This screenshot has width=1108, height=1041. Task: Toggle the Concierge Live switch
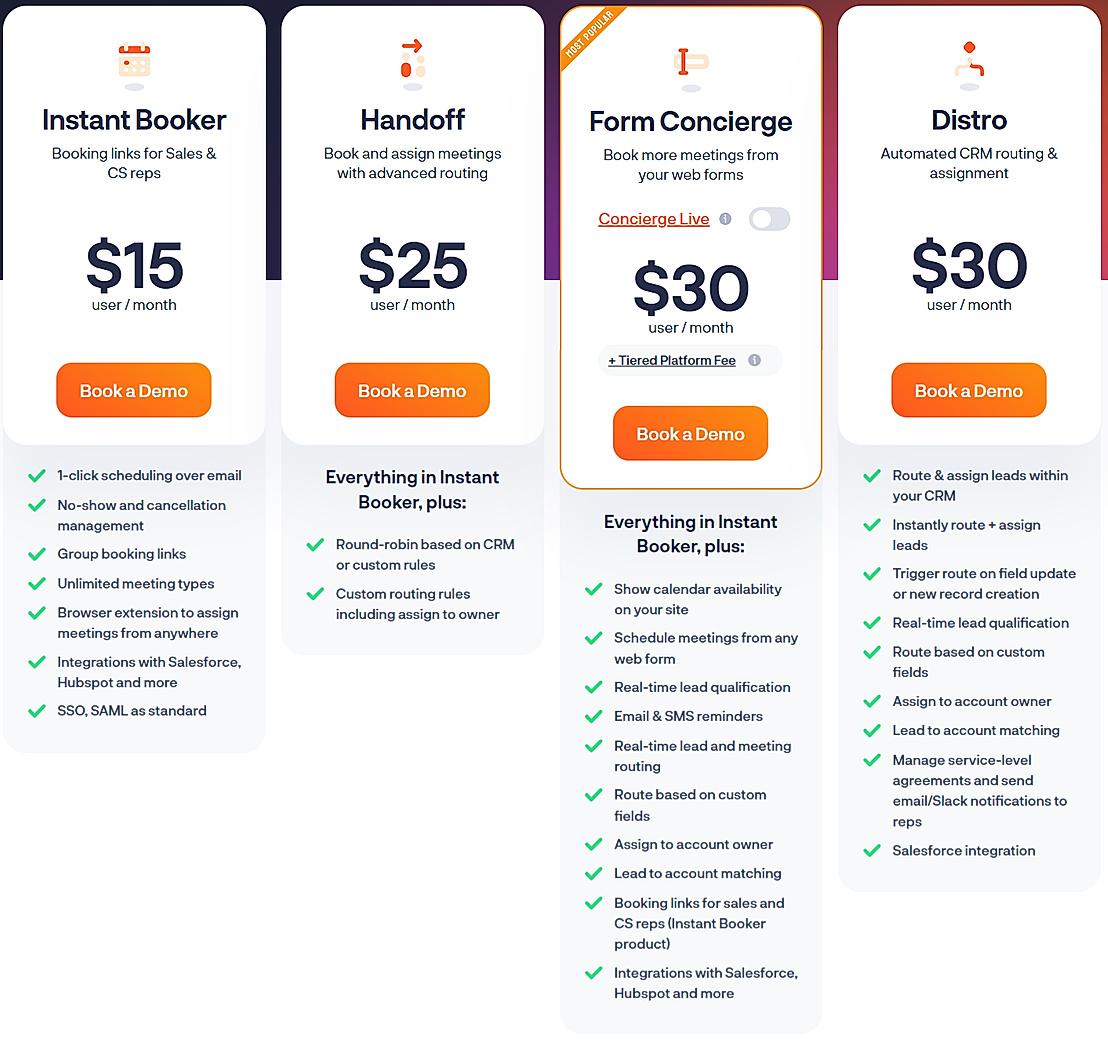tap(769, 219)
